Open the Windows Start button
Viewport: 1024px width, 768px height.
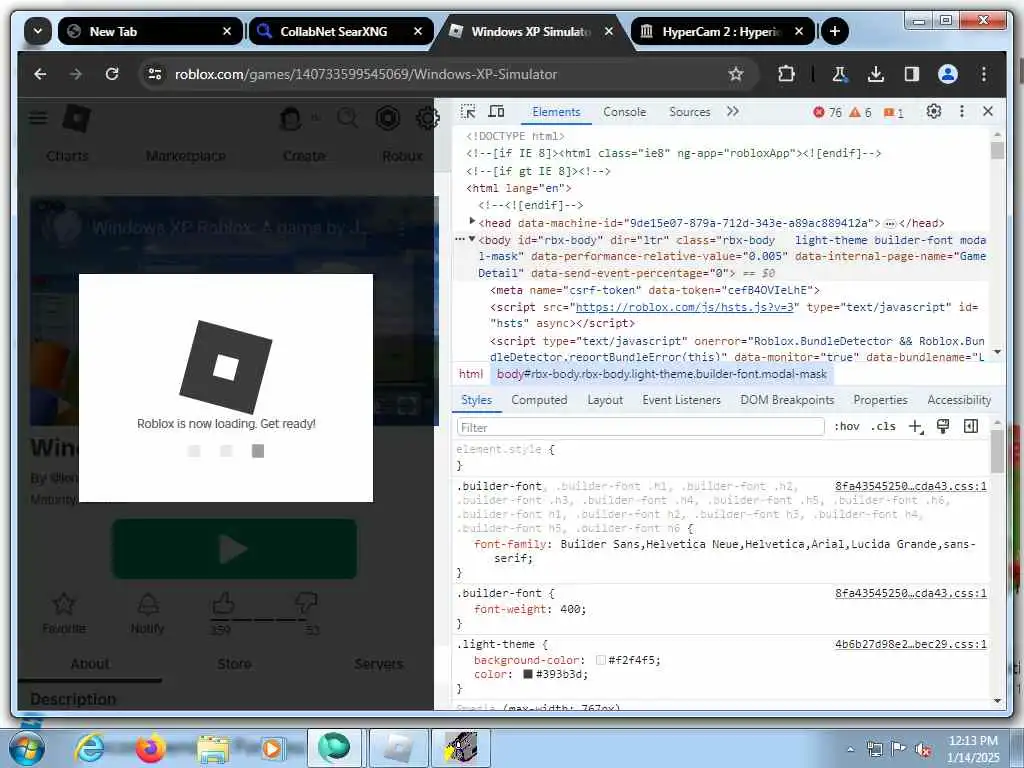[26, 748]
